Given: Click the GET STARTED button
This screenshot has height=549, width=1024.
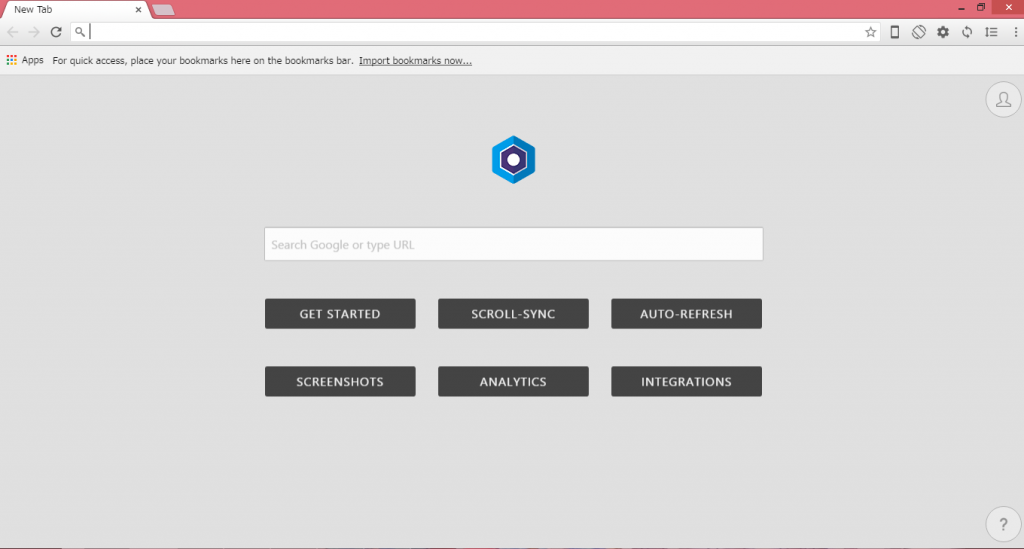Looking at the screenshot, I should pyautogui.click(x=340, y=314).
